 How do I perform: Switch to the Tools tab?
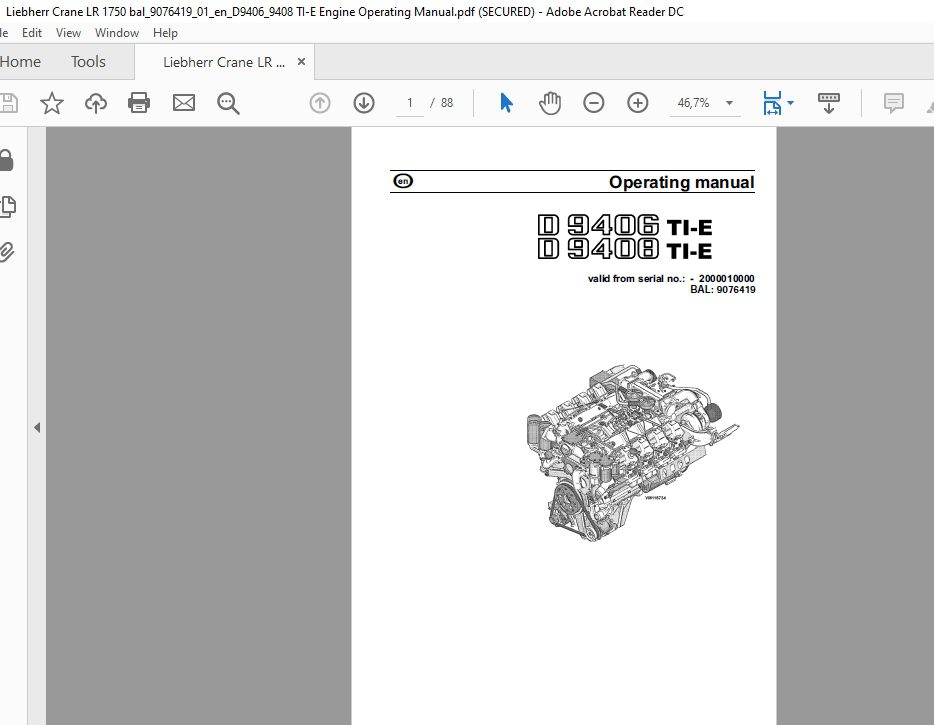pos(88,61)
